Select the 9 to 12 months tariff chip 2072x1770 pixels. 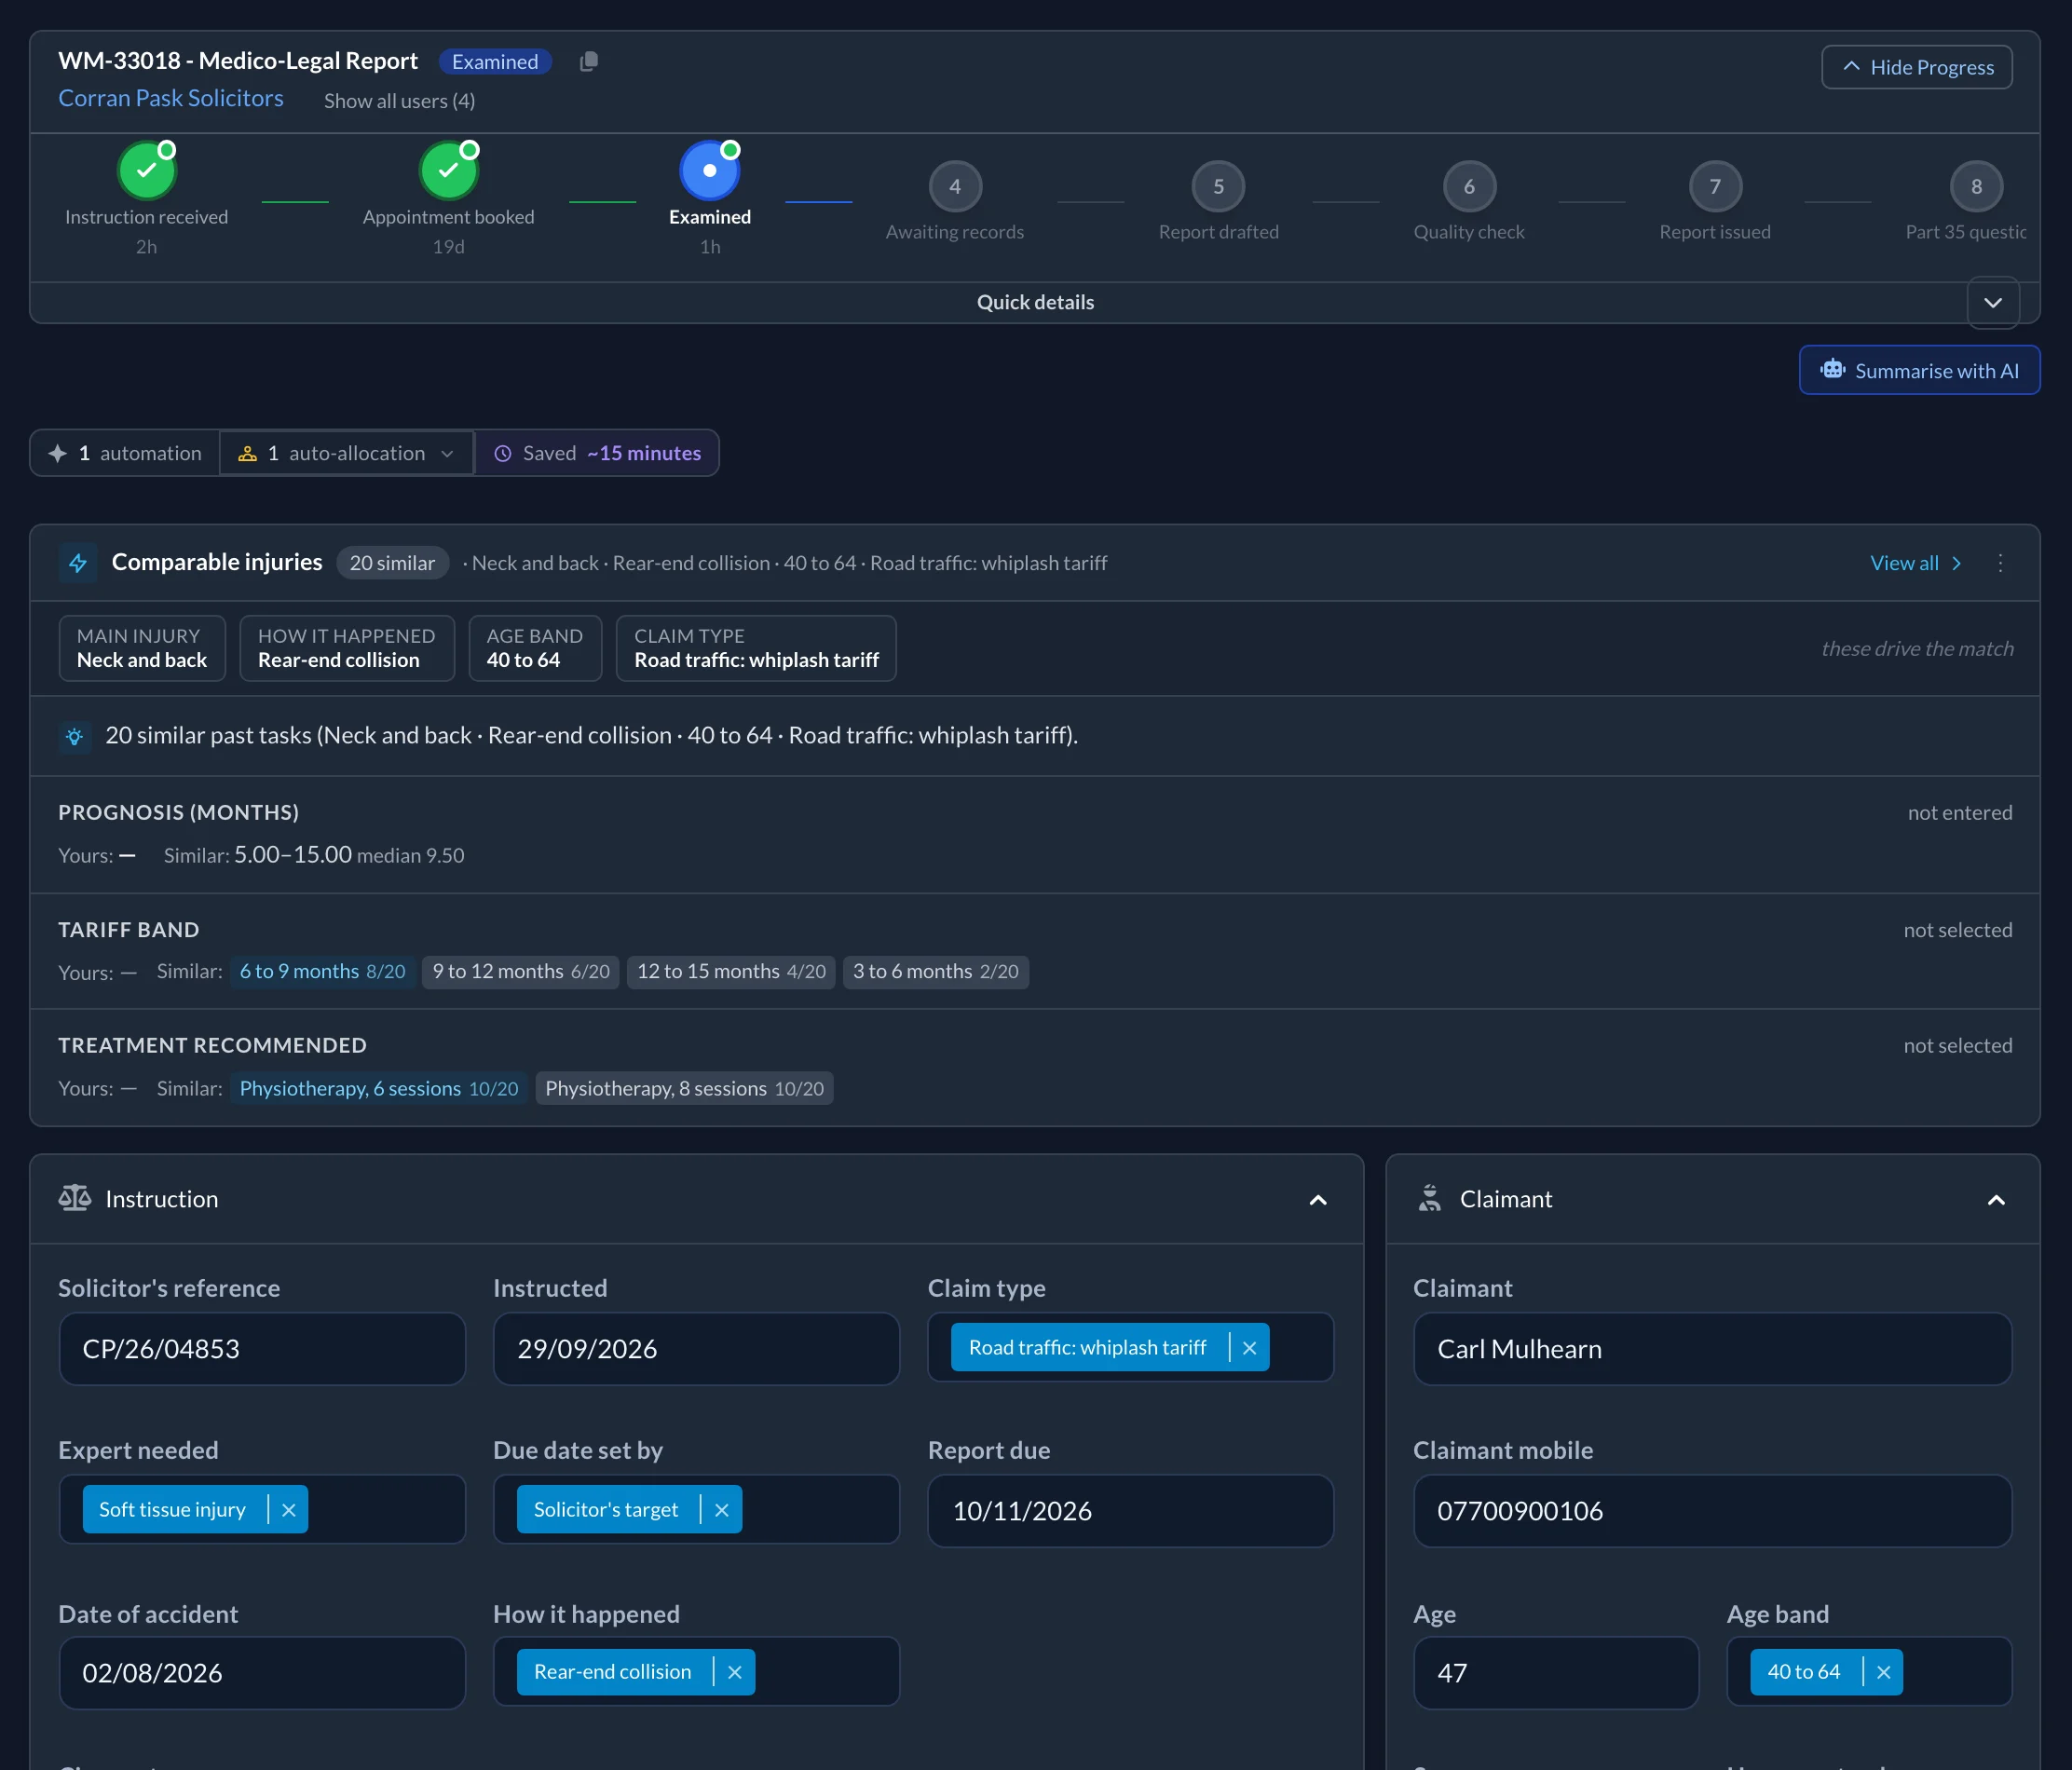point(521,971)
